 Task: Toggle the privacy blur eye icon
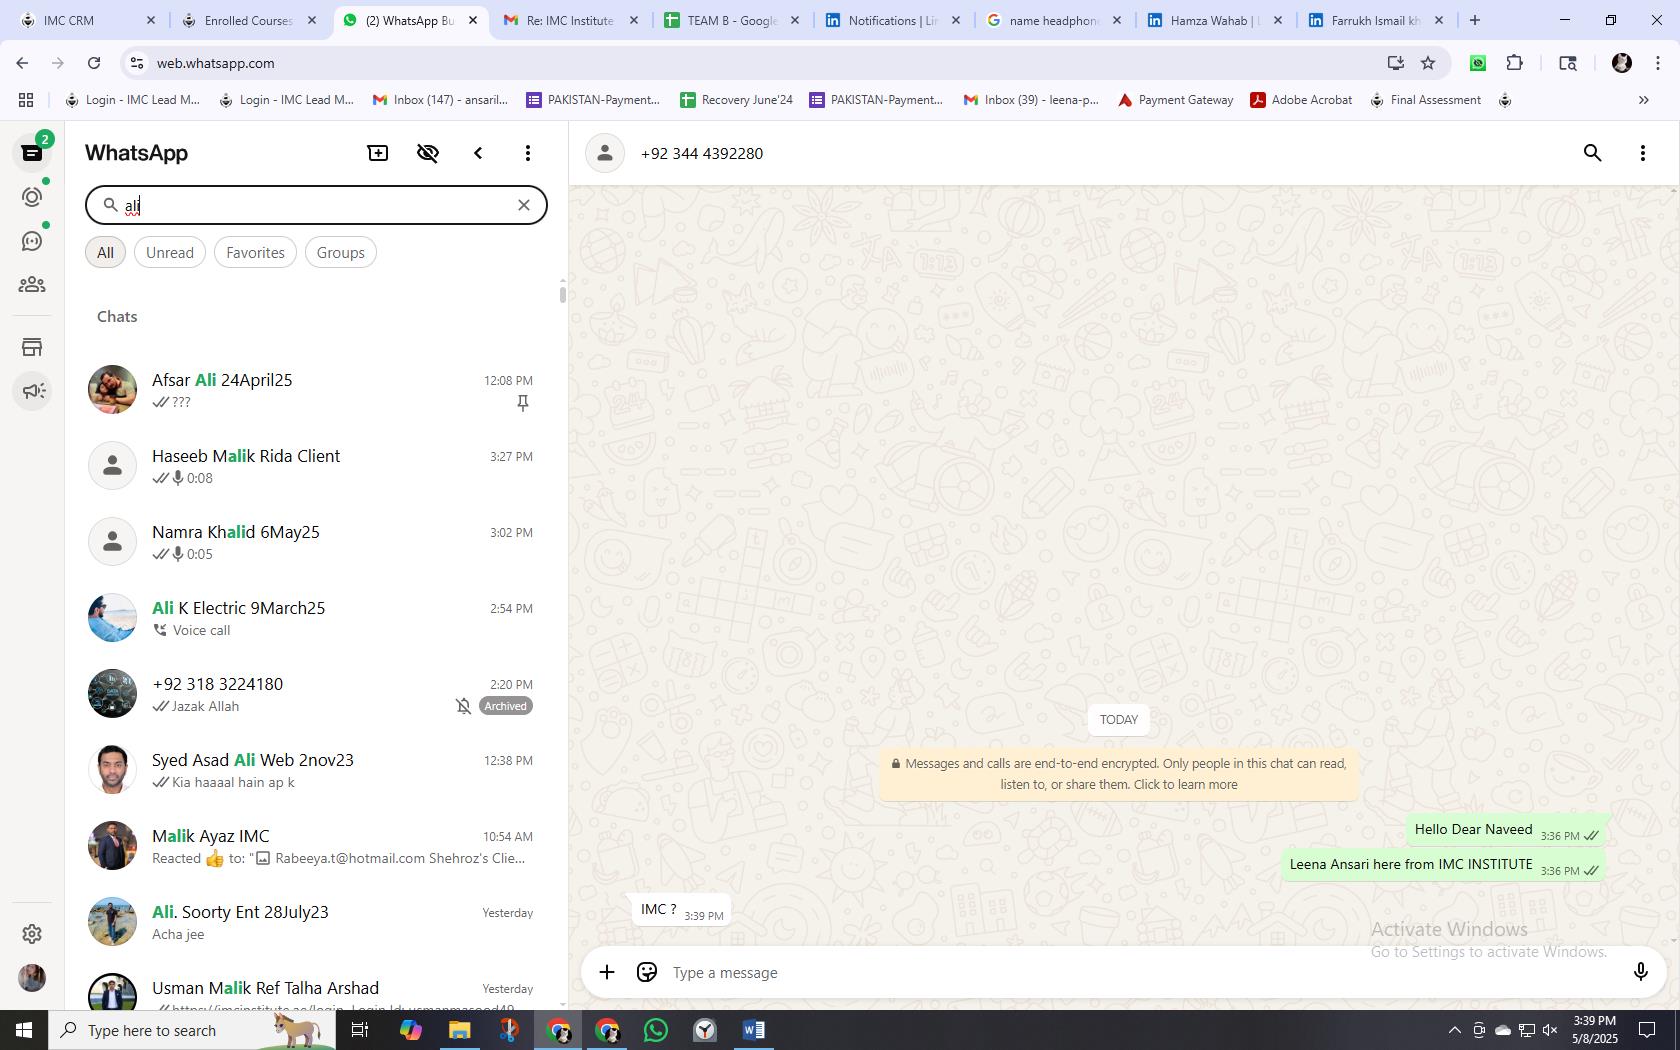pyautogui.click(x=428, y=153)
